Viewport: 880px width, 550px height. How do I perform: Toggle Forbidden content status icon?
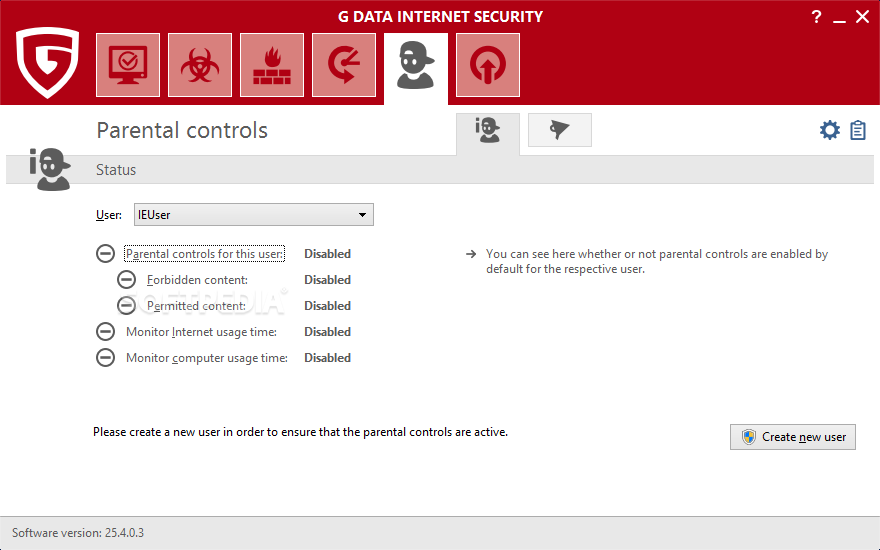click(x=126, y=279)
